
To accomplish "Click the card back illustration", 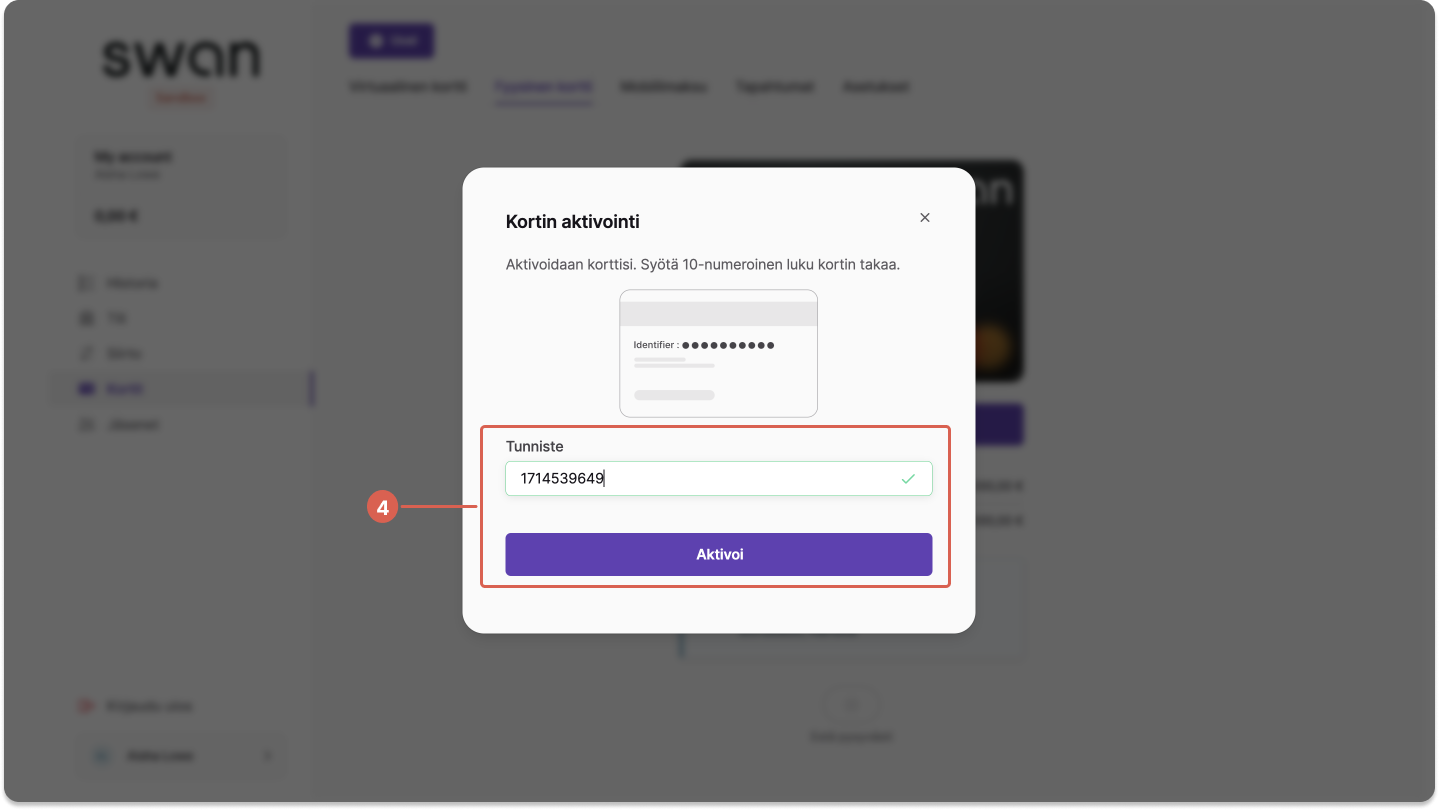I will (718, 353).
